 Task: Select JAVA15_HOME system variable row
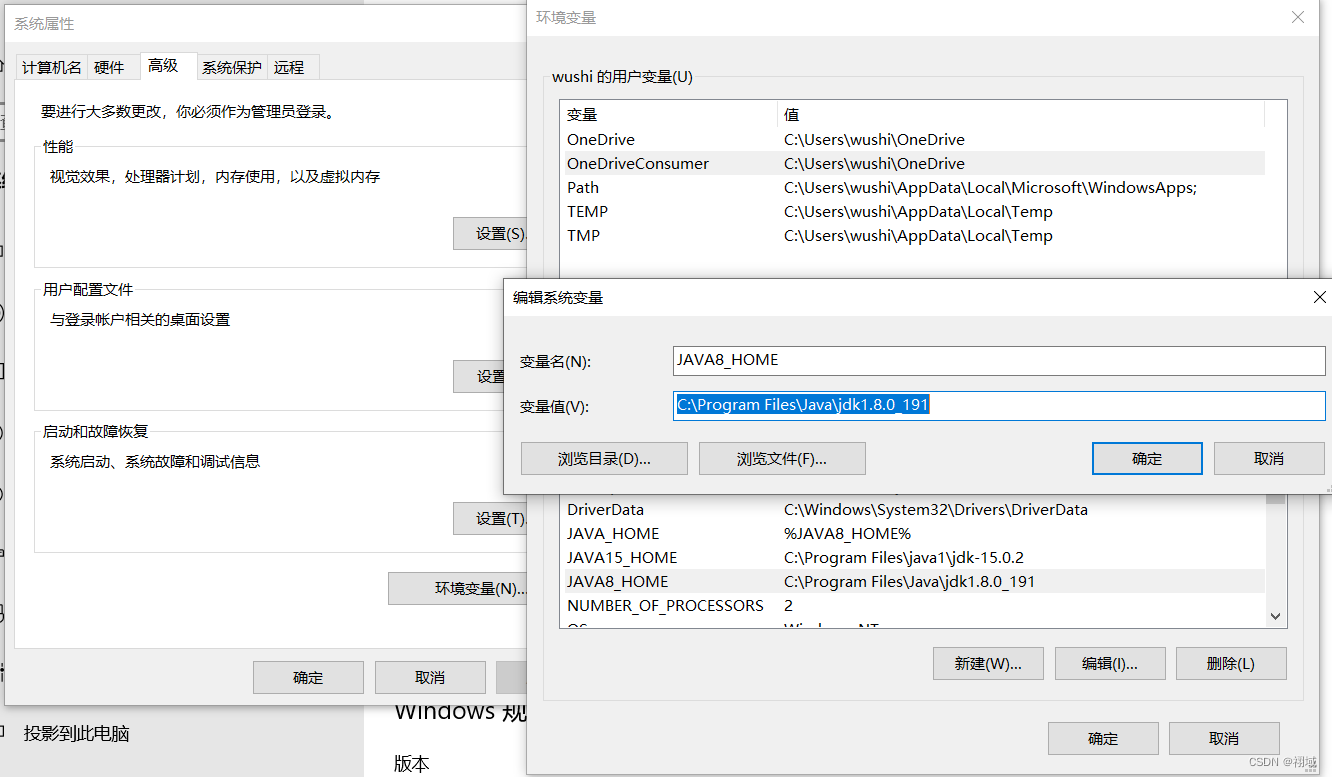[912, 558]
